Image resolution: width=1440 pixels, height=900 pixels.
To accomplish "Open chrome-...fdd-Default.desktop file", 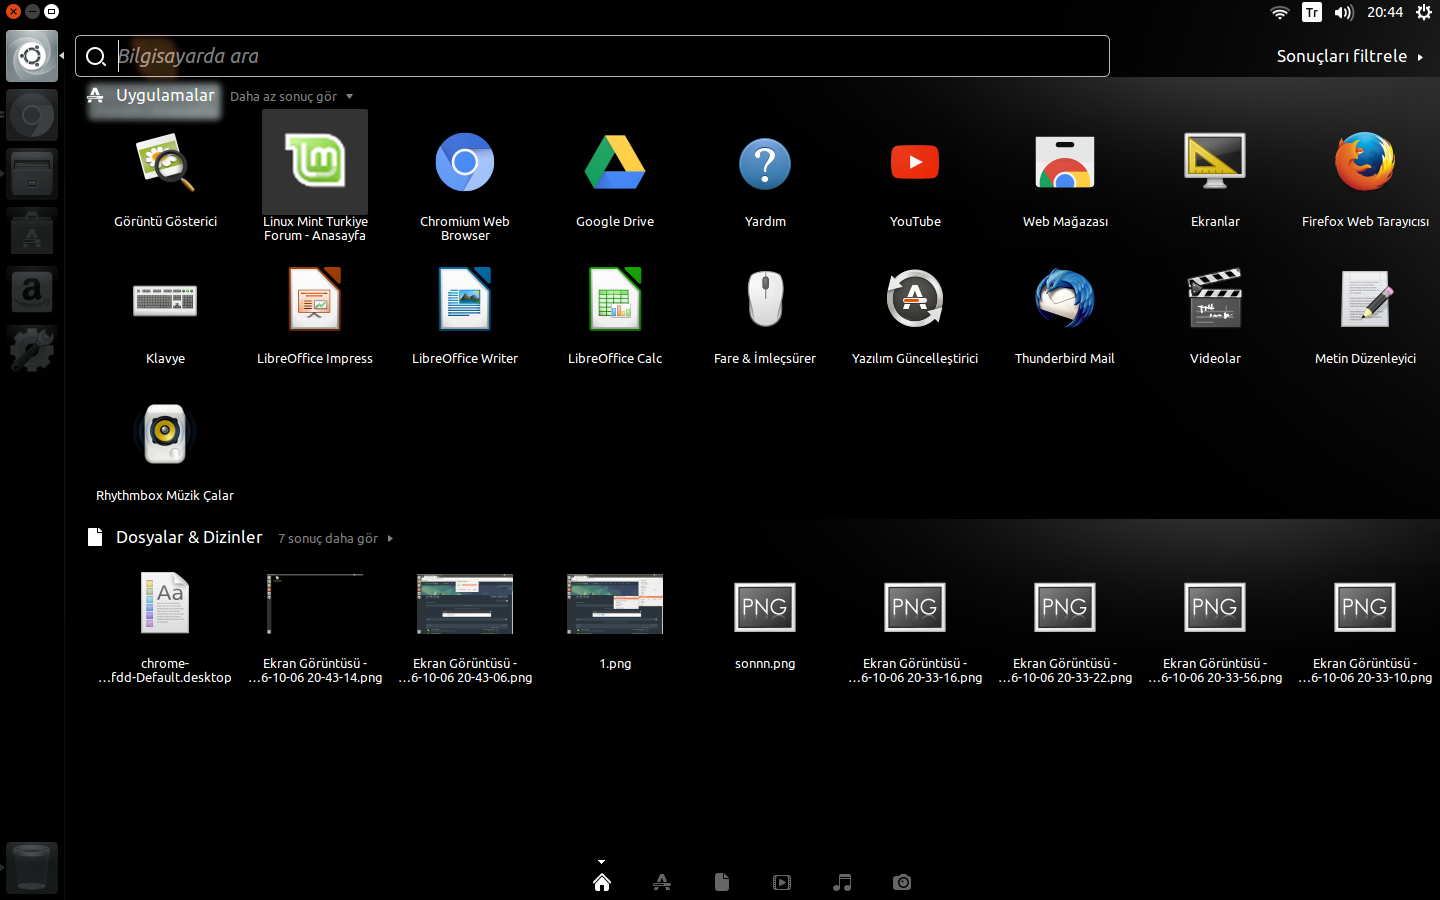I will [x=165, y=603].
